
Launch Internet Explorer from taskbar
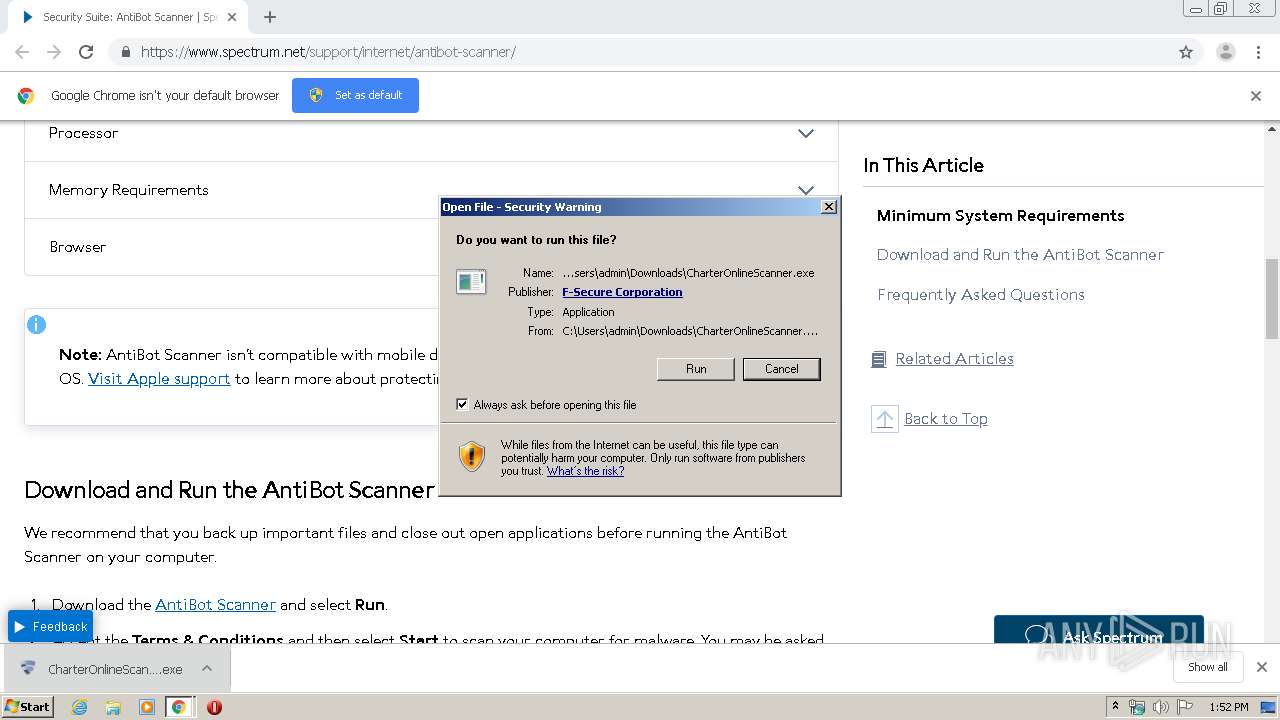79,707
